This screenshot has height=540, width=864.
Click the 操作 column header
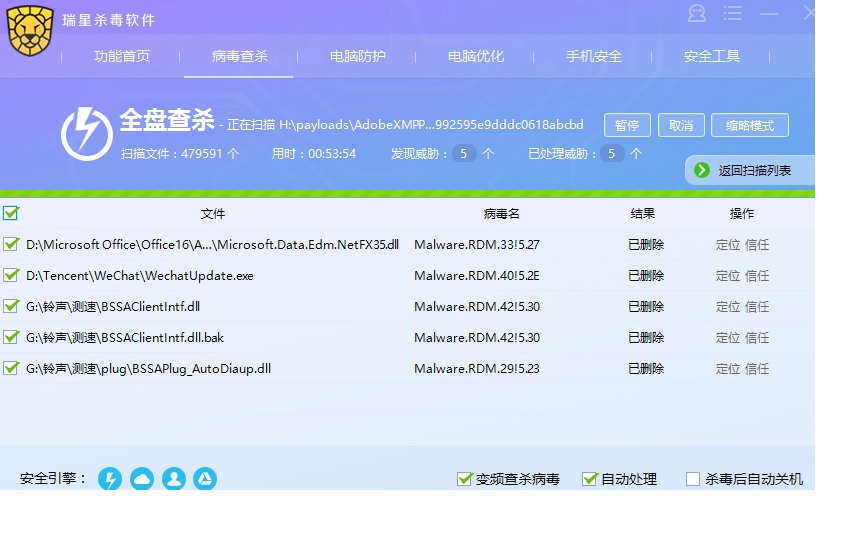click(742, 213)
